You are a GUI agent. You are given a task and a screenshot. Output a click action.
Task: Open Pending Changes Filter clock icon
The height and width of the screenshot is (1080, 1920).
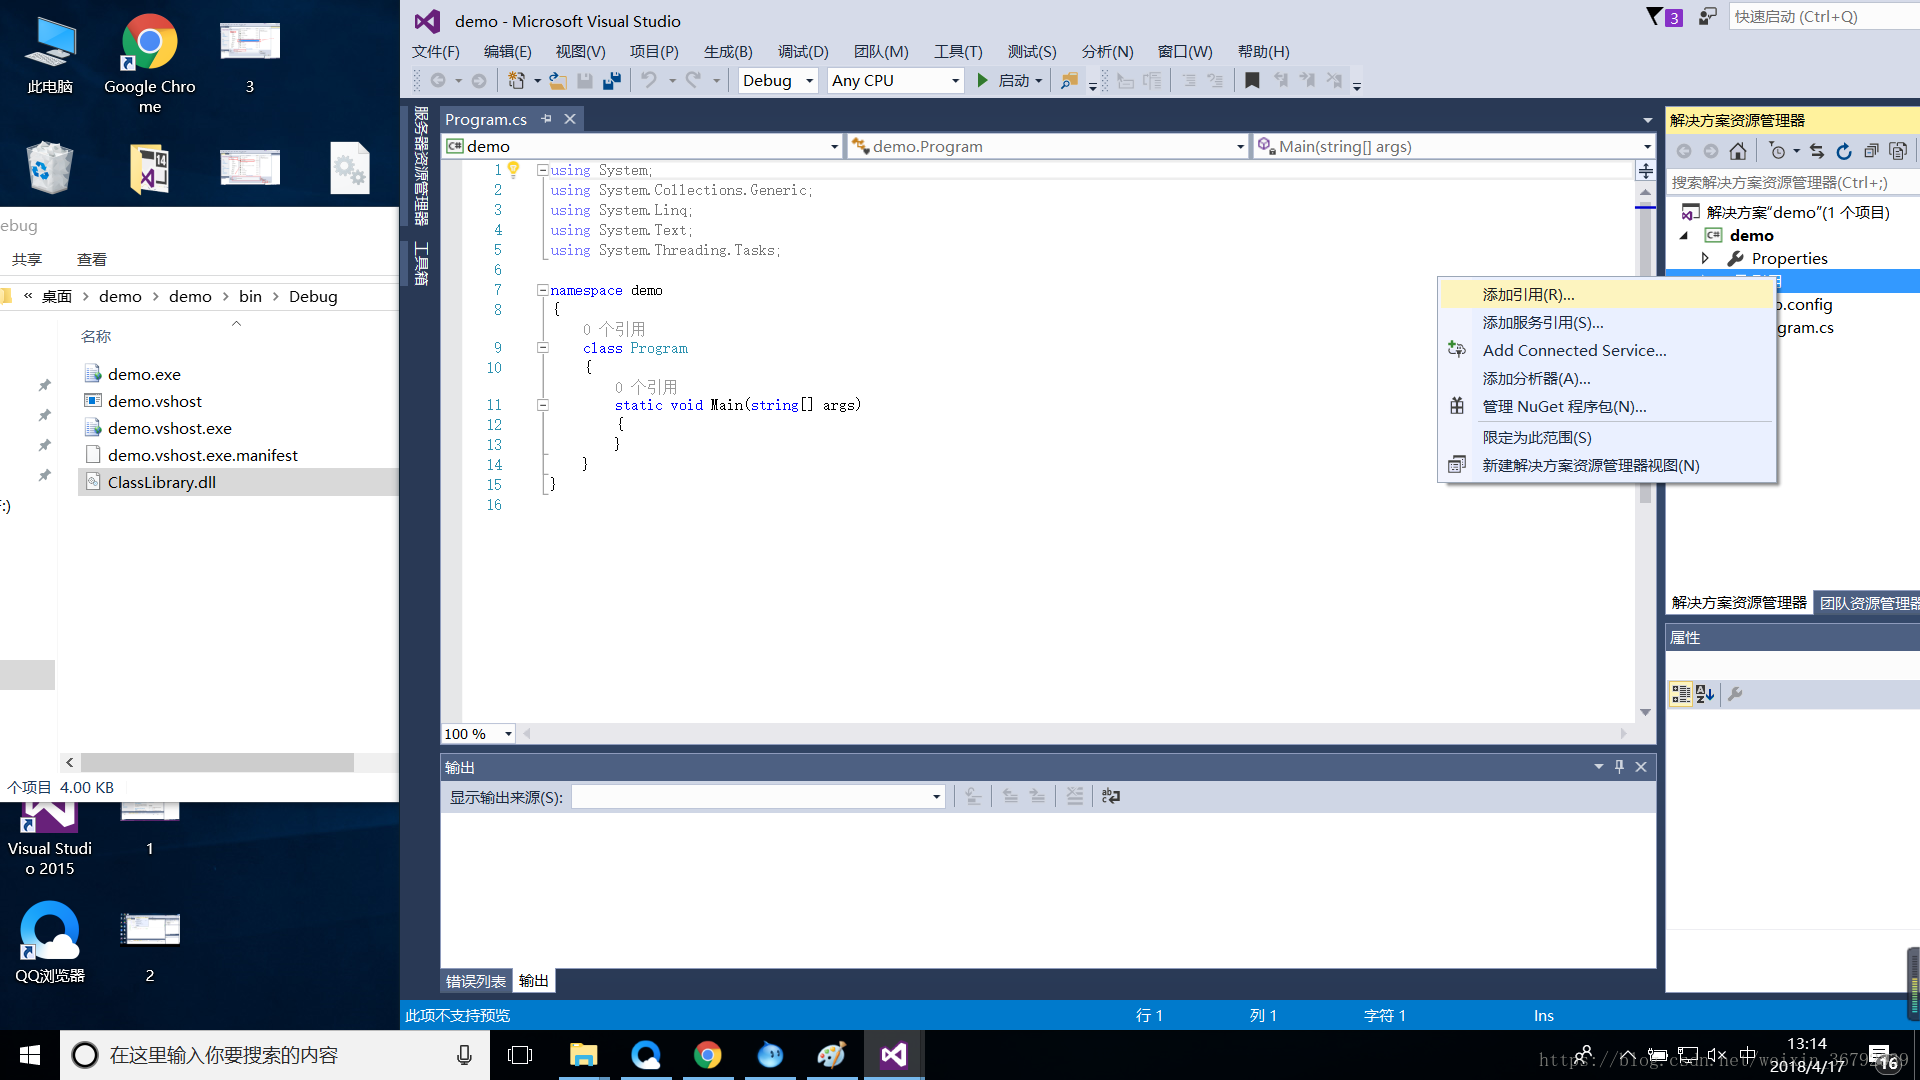coord(1777,151)
